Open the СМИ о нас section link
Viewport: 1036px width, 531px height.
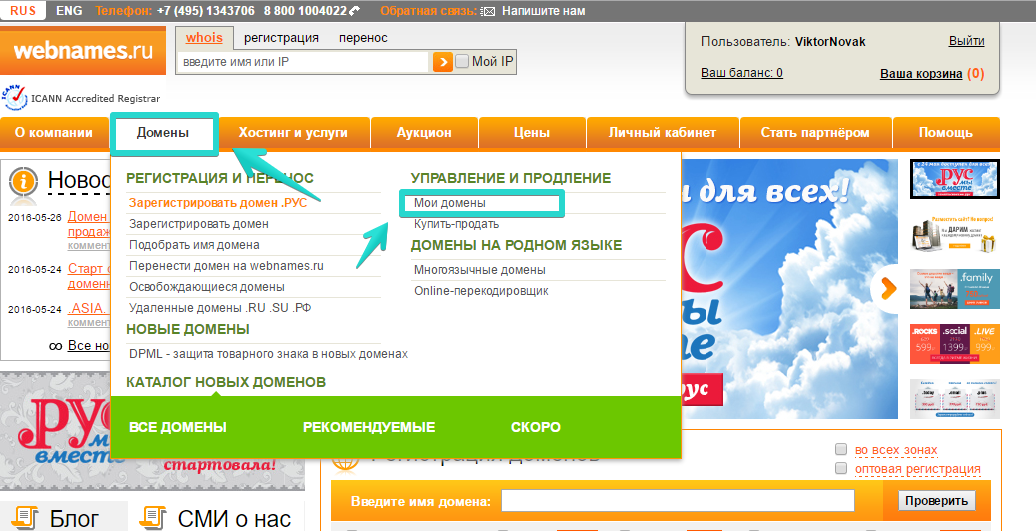click(x=234, y=519)
